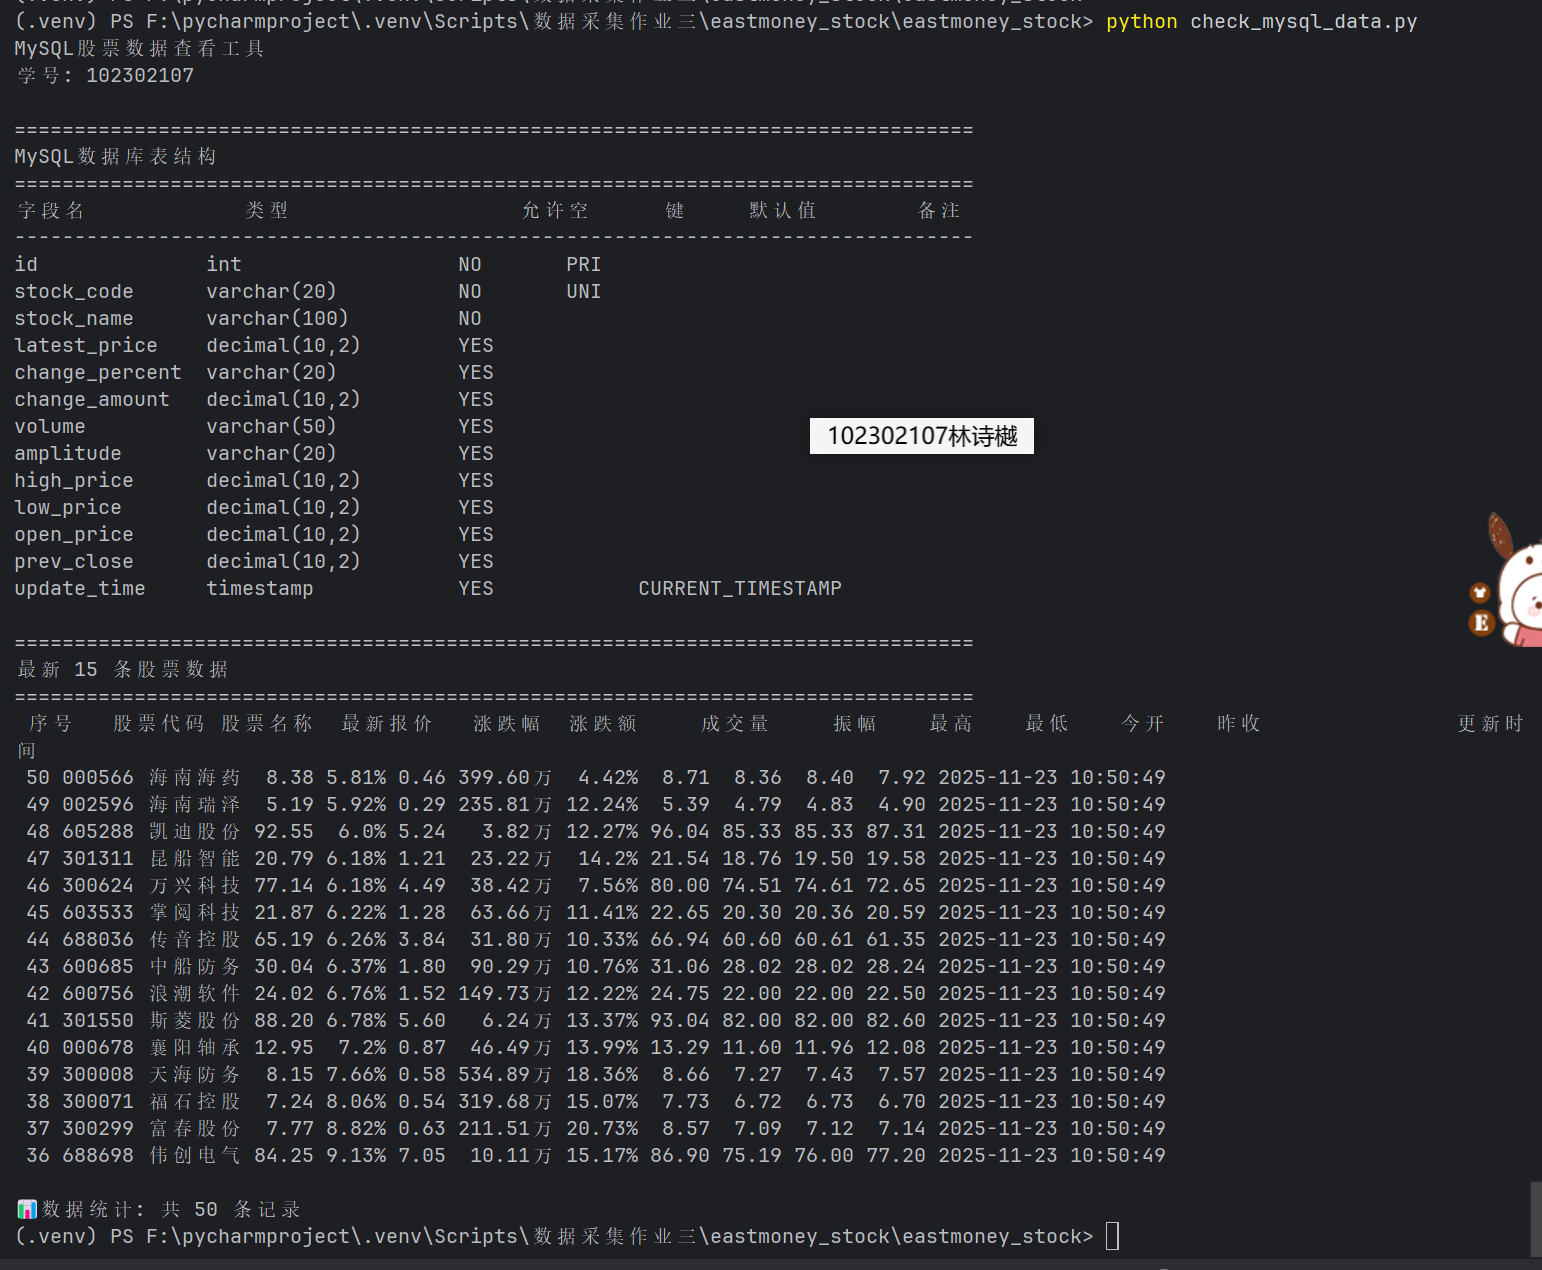
Task: Click stock code 688698 for 伟创电气
Action: (x=98, y=1155)
